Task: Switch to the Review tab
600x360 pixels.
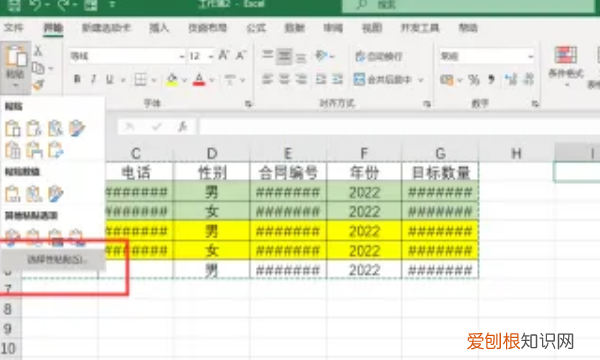Action: [333, 28]
